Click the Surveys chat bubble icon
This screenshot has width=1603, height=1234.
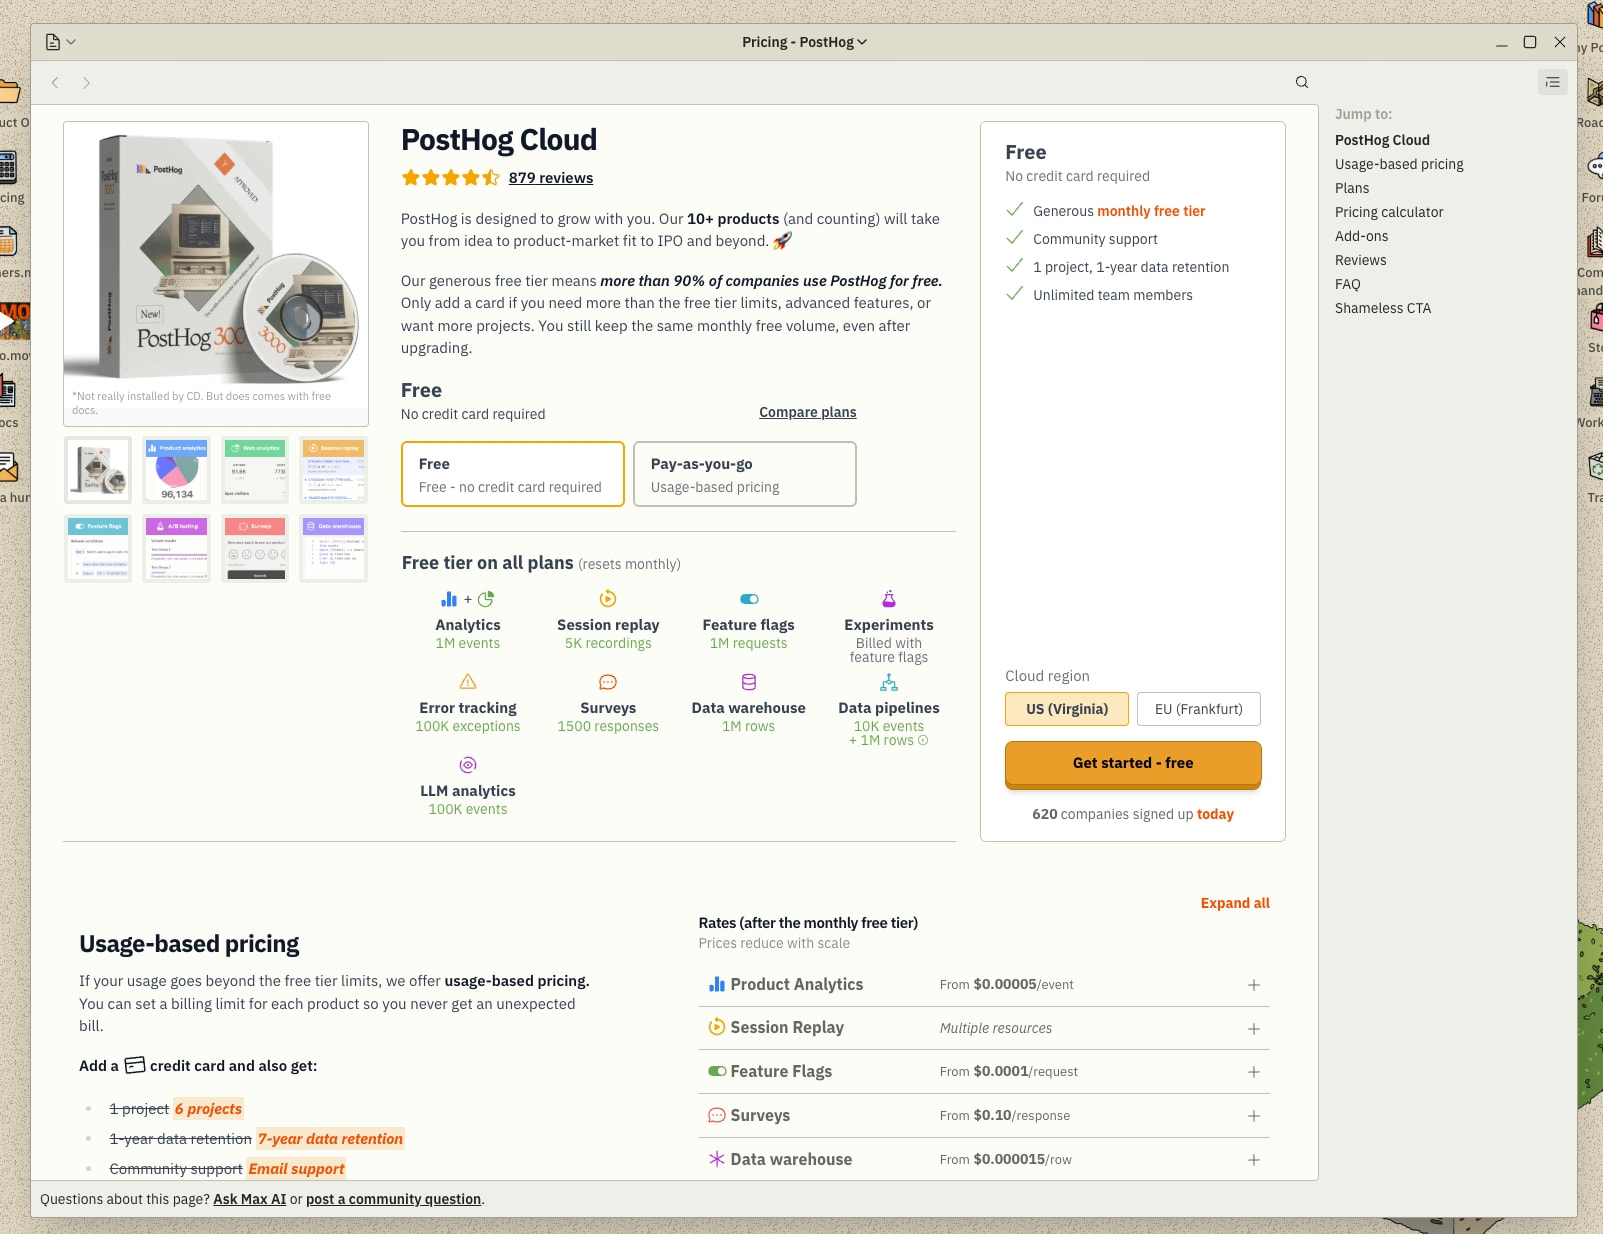608,682
